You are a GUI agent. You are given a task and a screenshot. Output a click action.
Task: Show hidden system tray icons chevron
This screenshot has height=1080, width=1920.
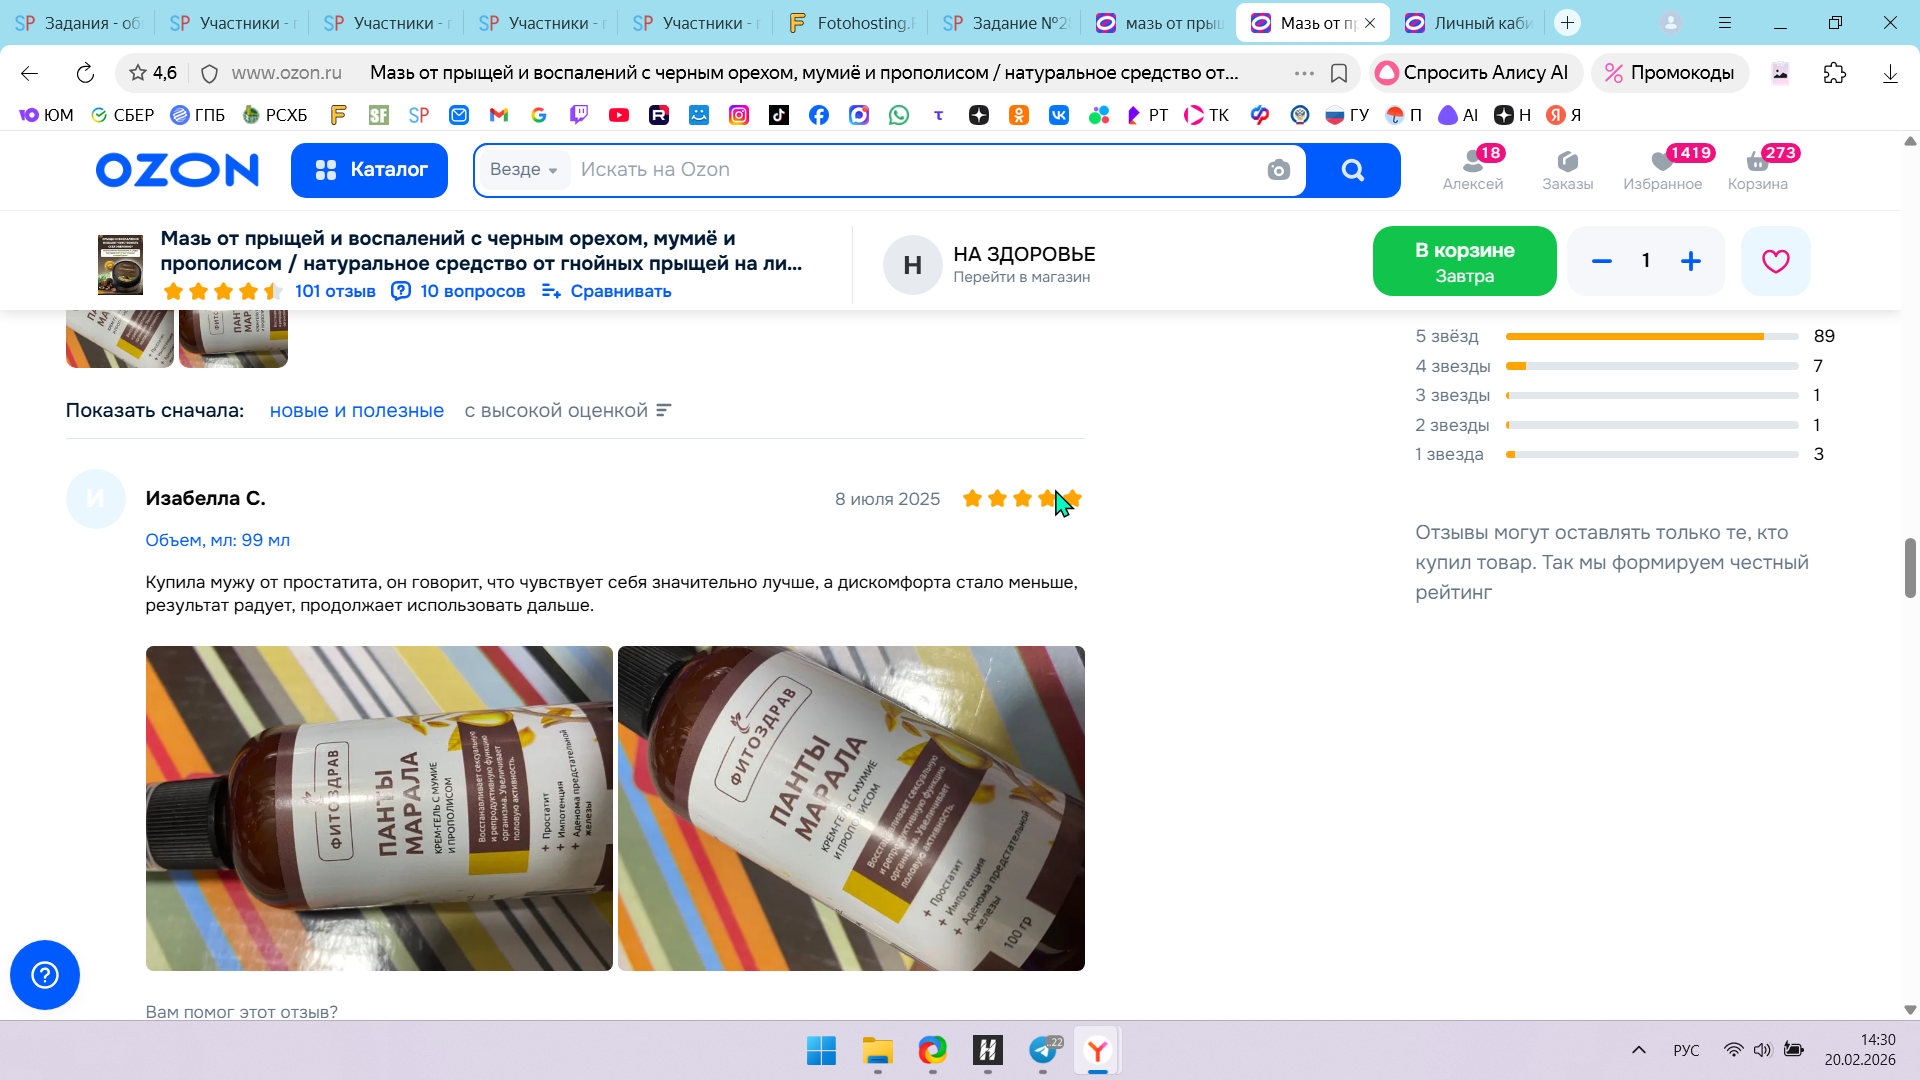coord(1638,1050)
